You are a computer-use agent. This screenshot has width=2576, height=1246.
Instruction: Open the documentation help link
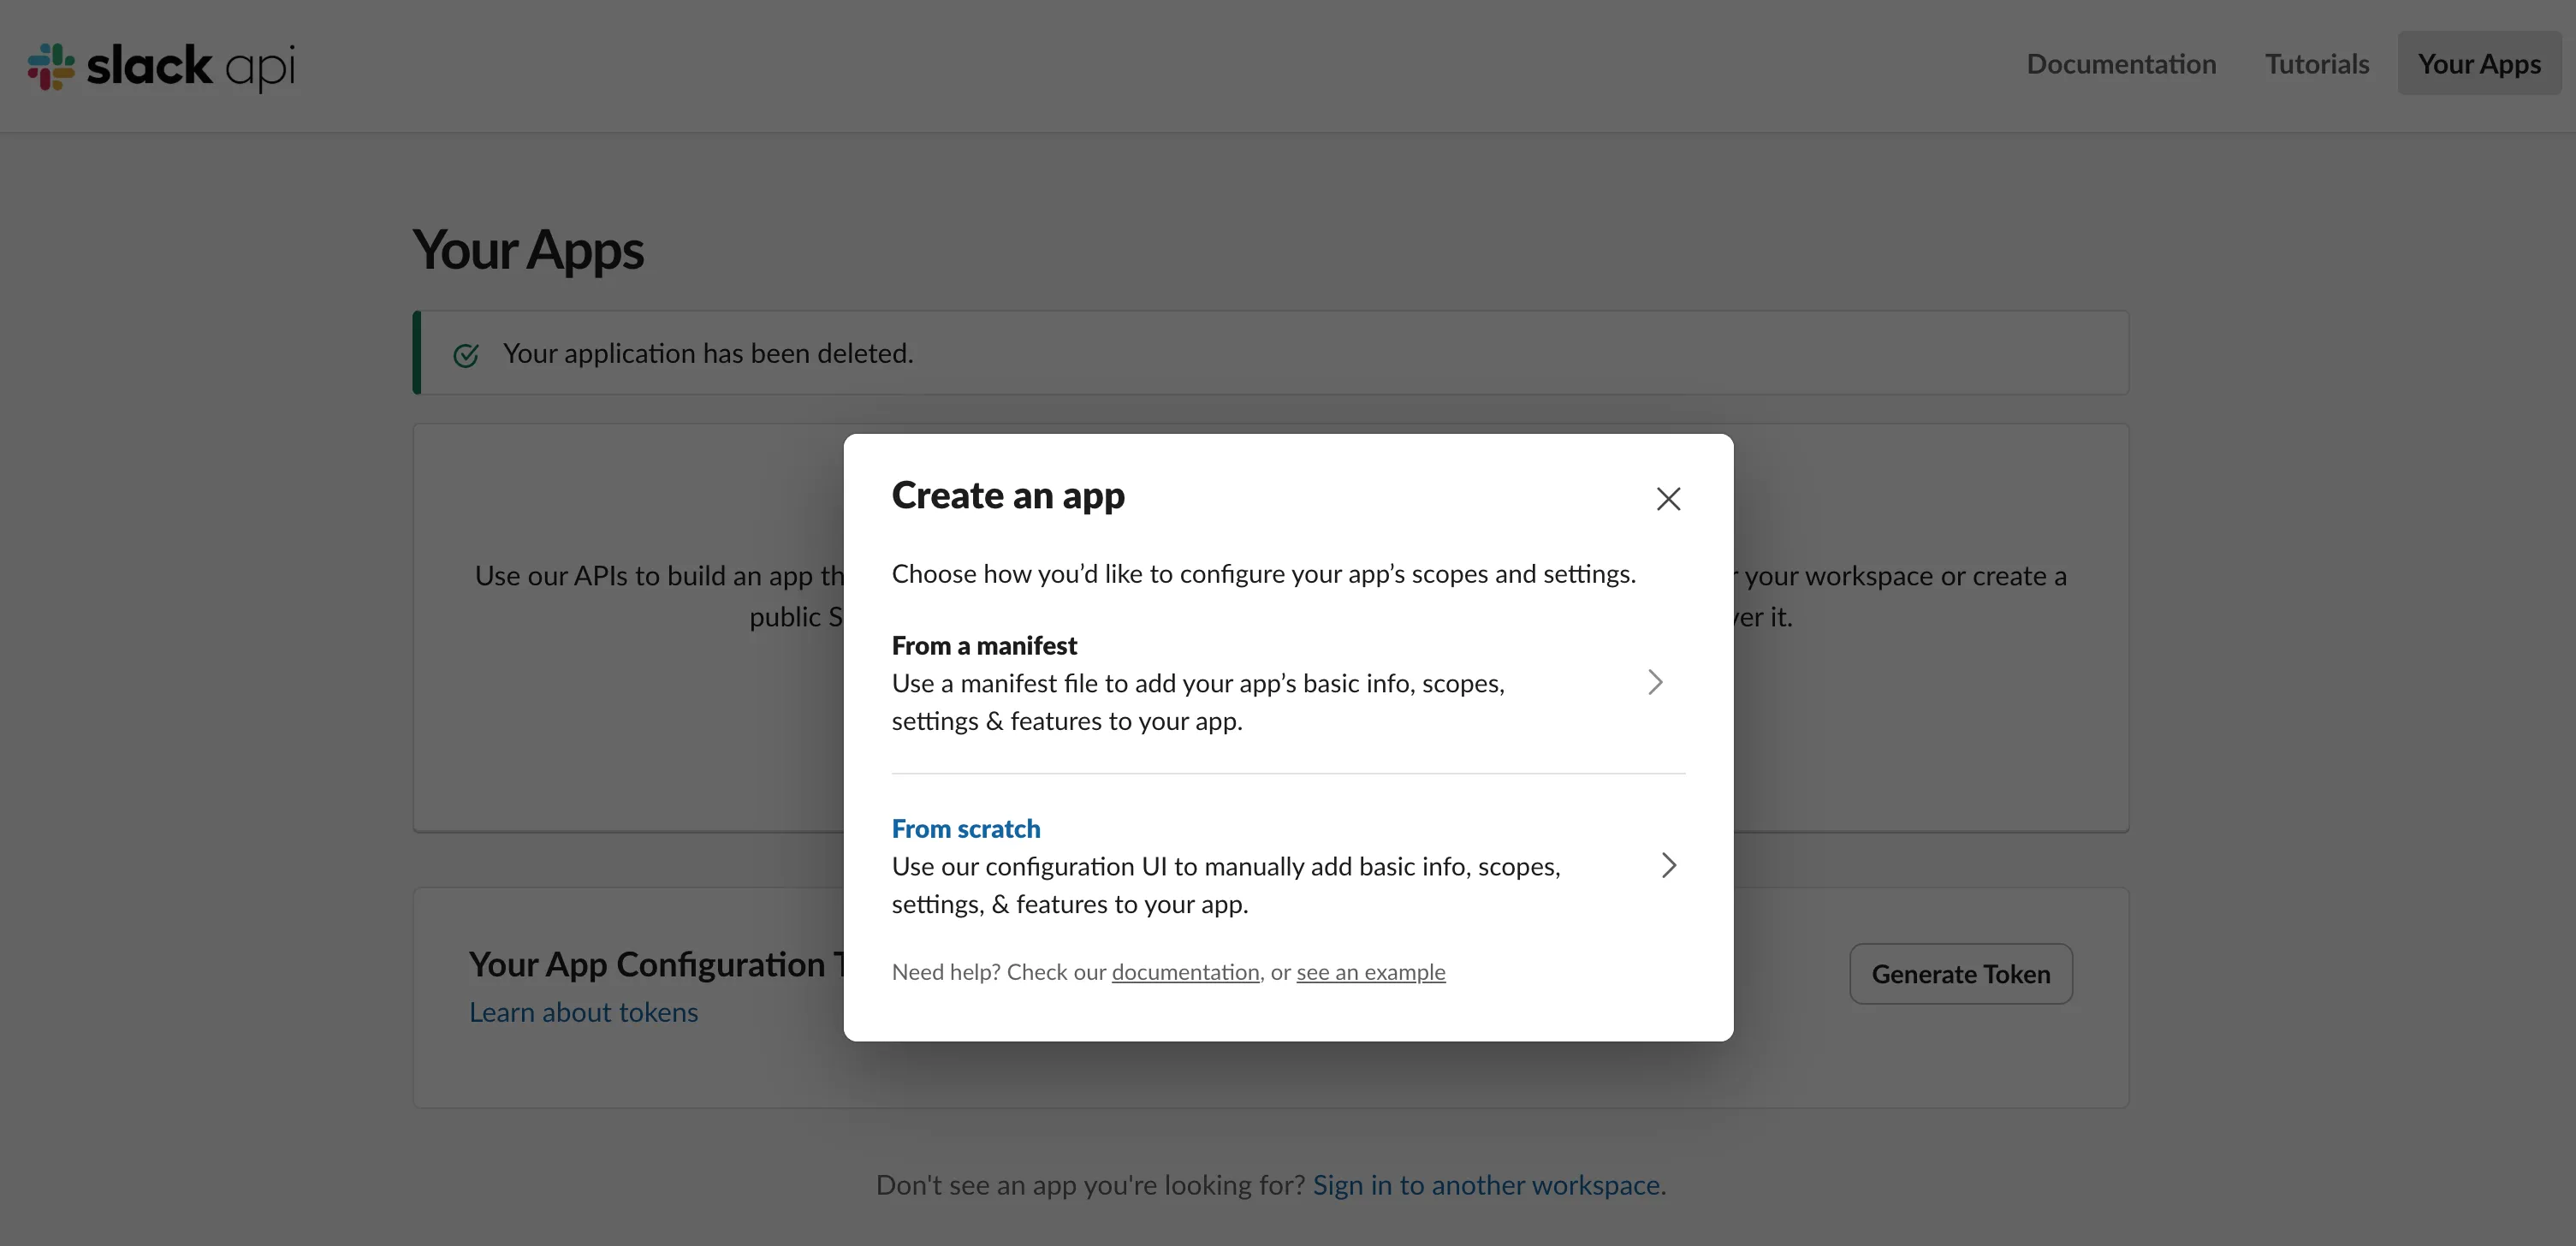(x=1185, y=971)
